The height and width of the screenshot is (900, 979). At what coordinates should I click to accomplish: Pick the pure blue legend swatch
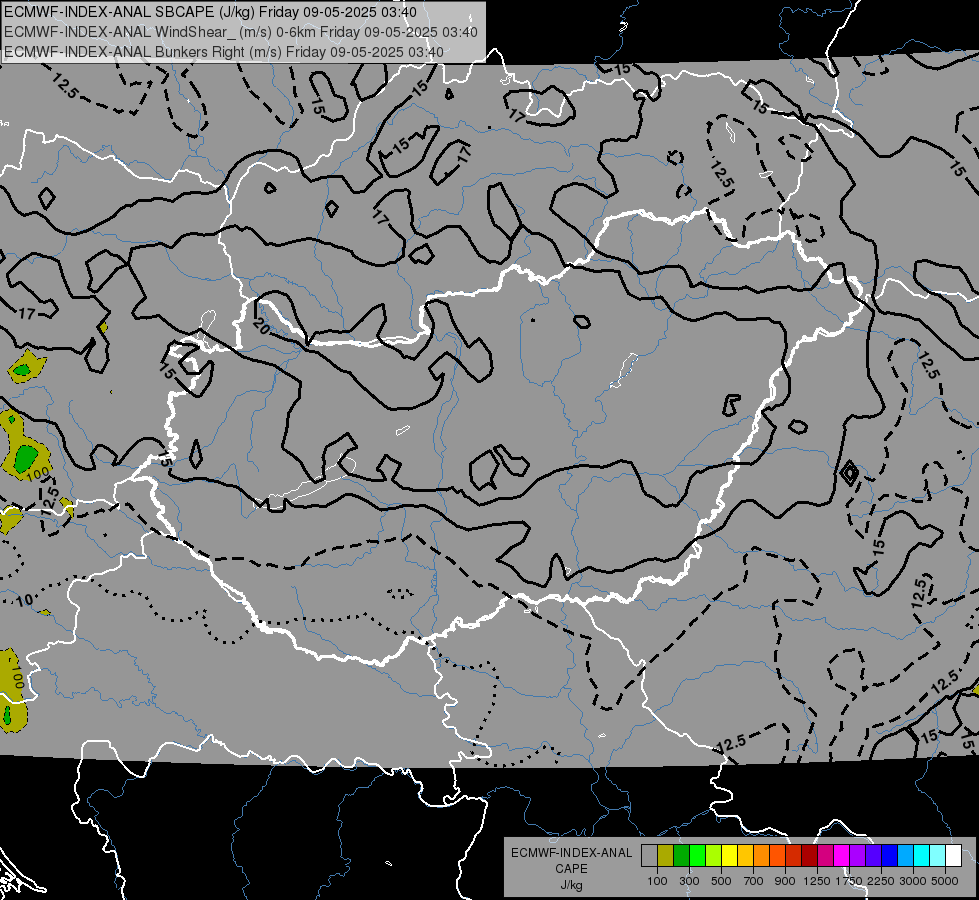[x=890, y=855]
